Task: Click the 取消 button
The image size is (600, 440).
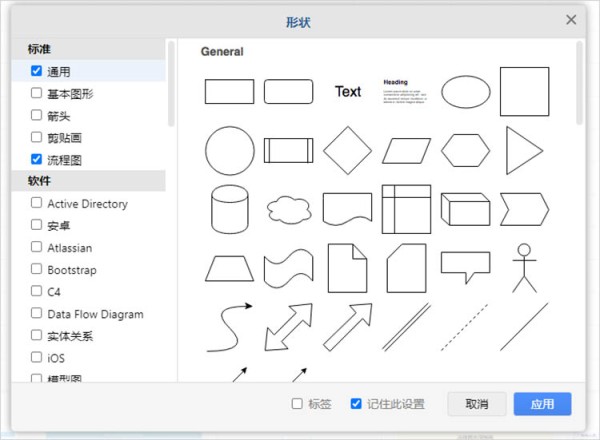Action: tap(477, 404)
